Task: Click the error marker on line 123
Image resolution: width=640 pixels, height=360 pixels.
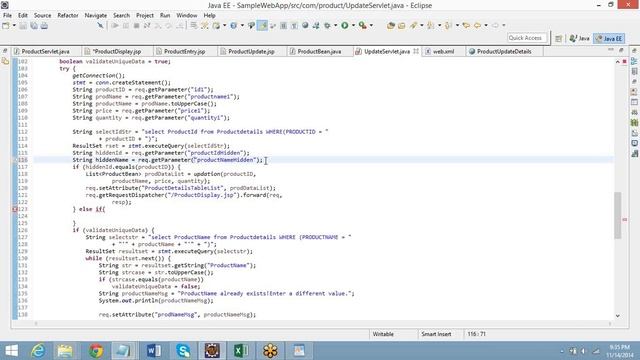Action: coord(15,209)
